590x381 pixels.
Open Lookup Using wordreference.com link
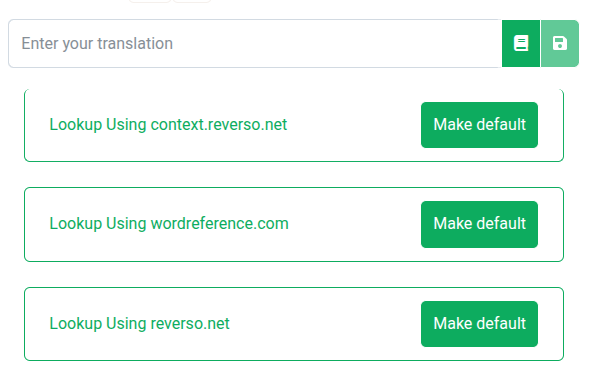(169, 223)
